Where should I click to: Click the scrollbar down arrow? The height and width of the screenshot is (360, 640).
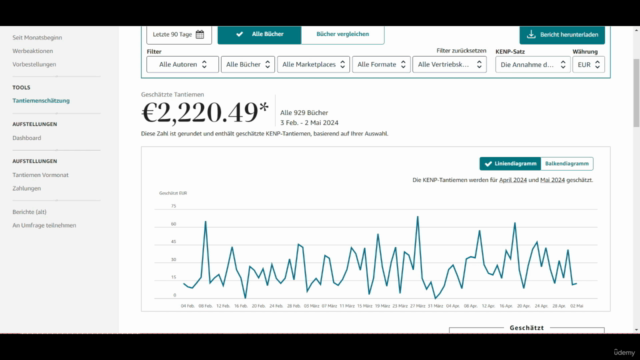coord(636,329)
